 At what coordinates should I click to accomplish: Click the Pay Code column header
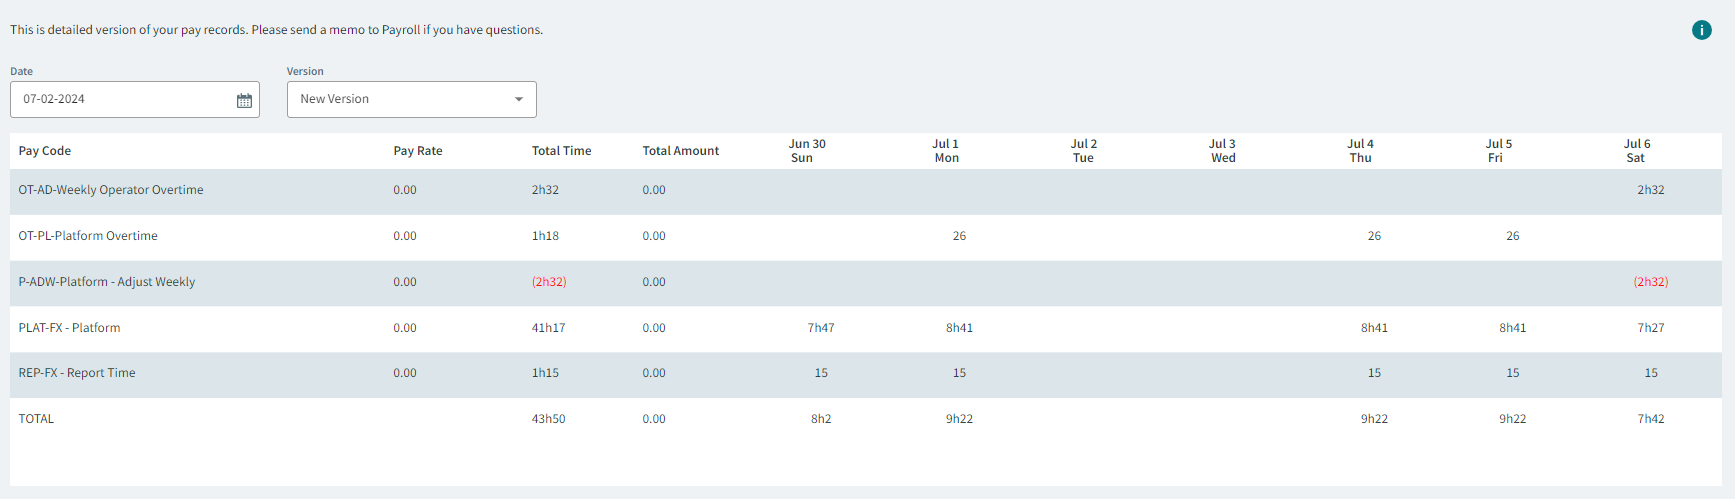click(x=45, y=151)
